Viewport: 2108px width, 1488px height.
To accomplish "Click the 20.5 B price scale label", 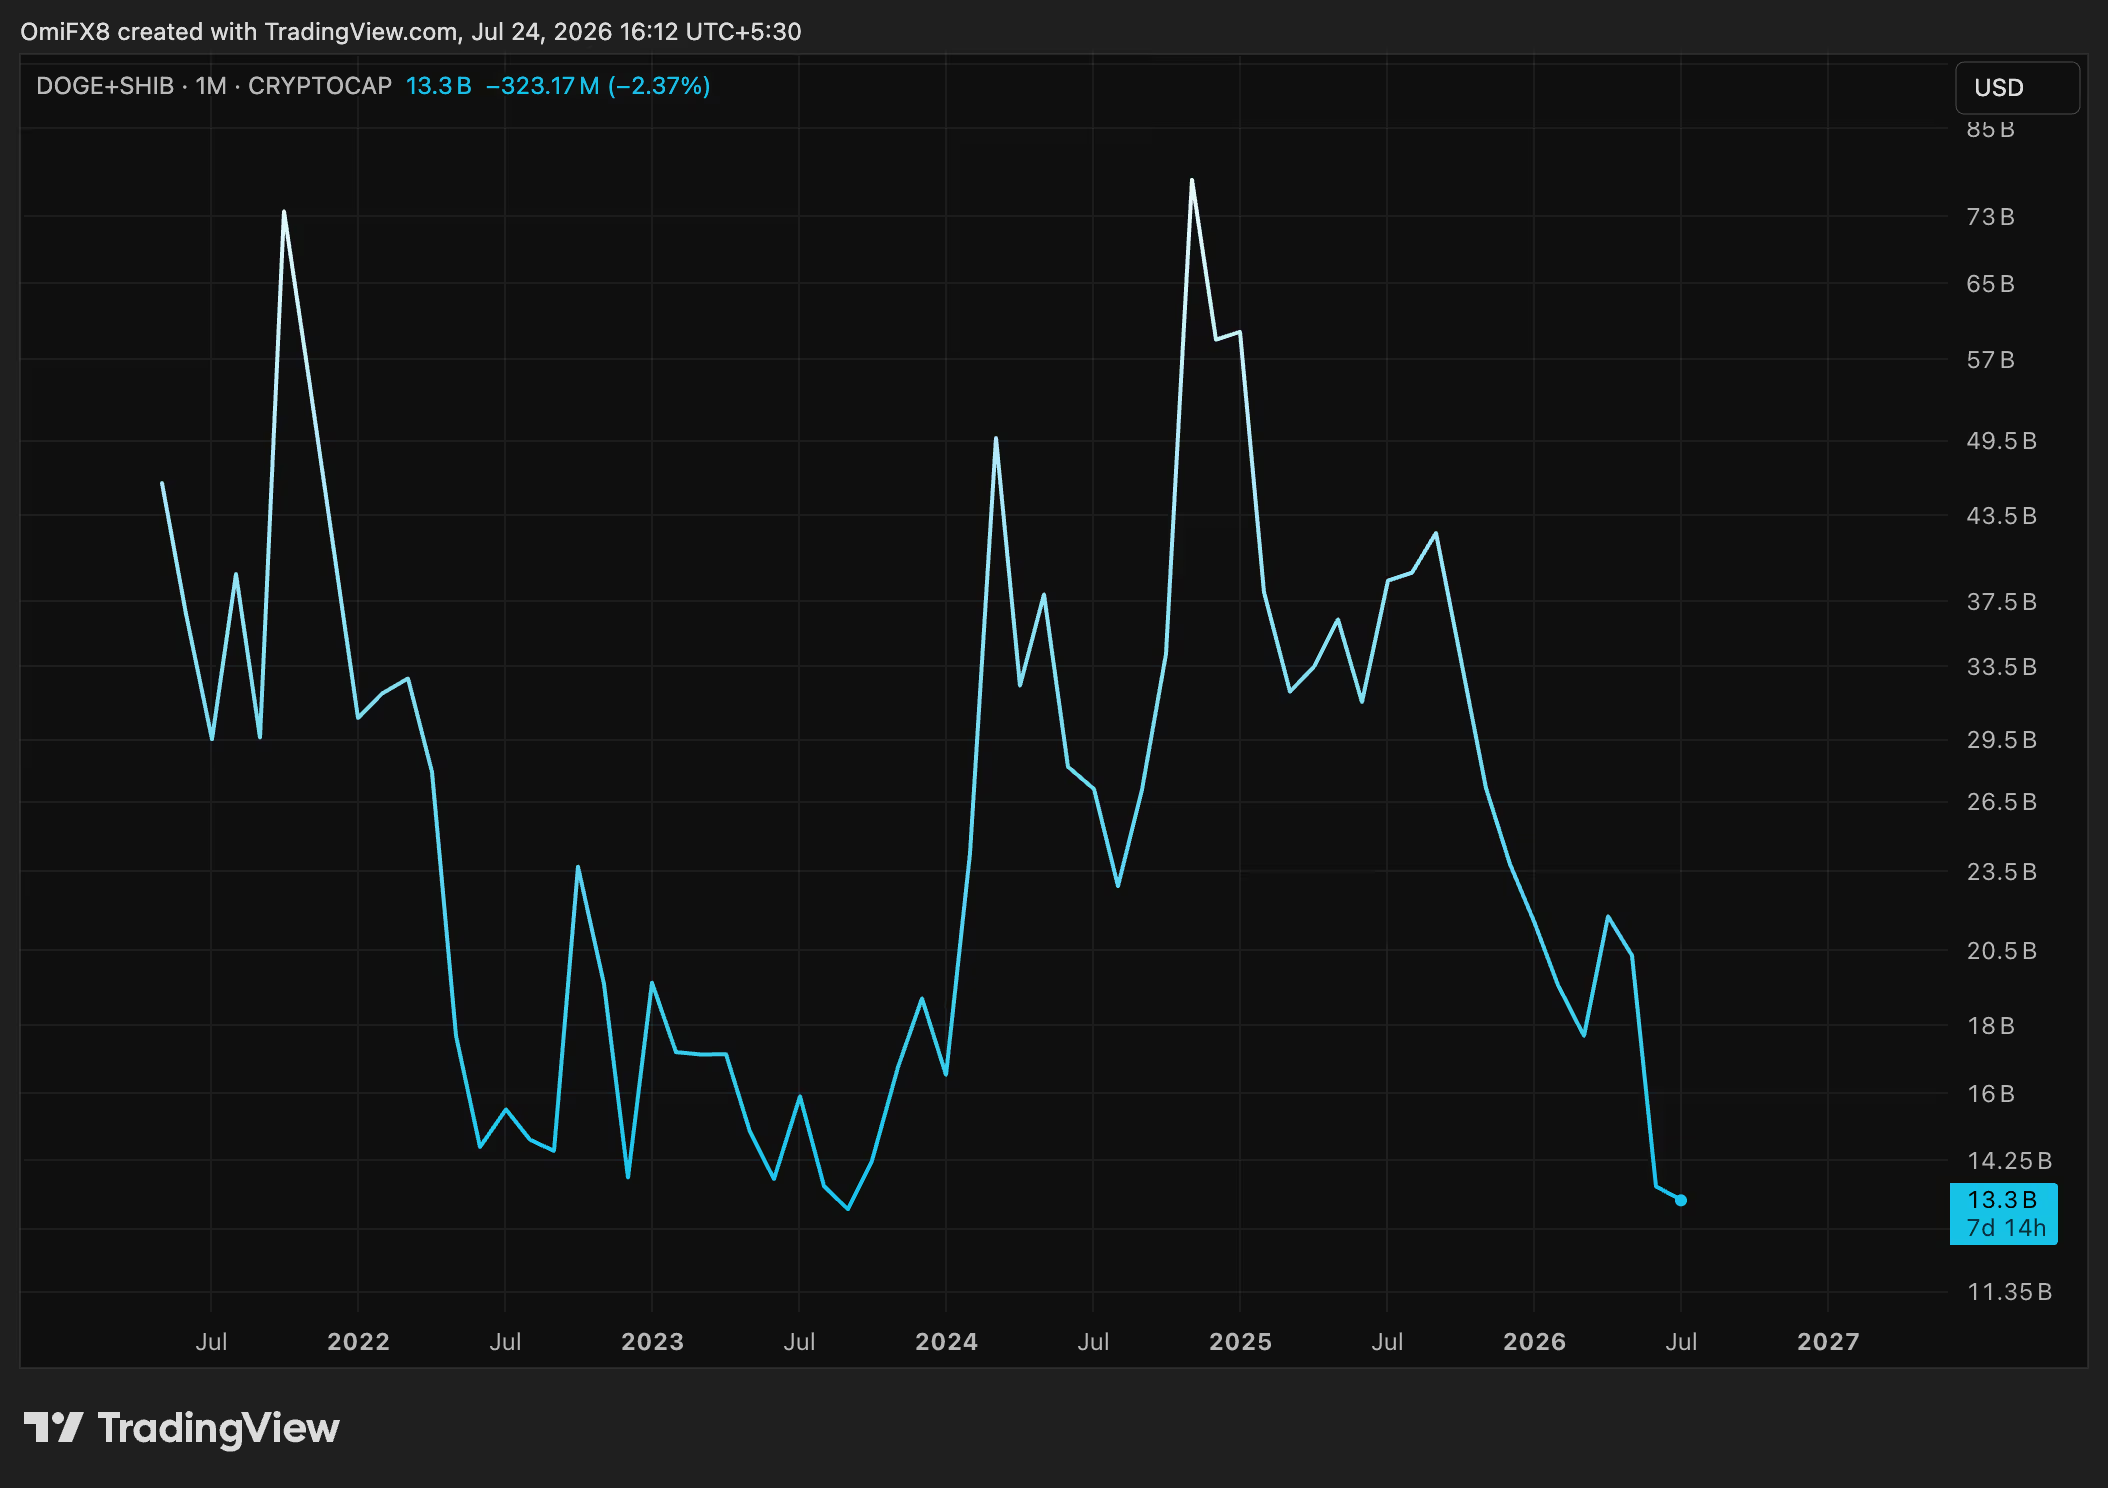I will (x=2001, y=951).
